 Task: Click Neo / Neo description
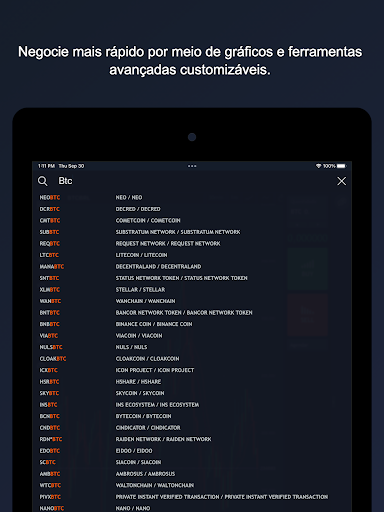tap(129, 198)
